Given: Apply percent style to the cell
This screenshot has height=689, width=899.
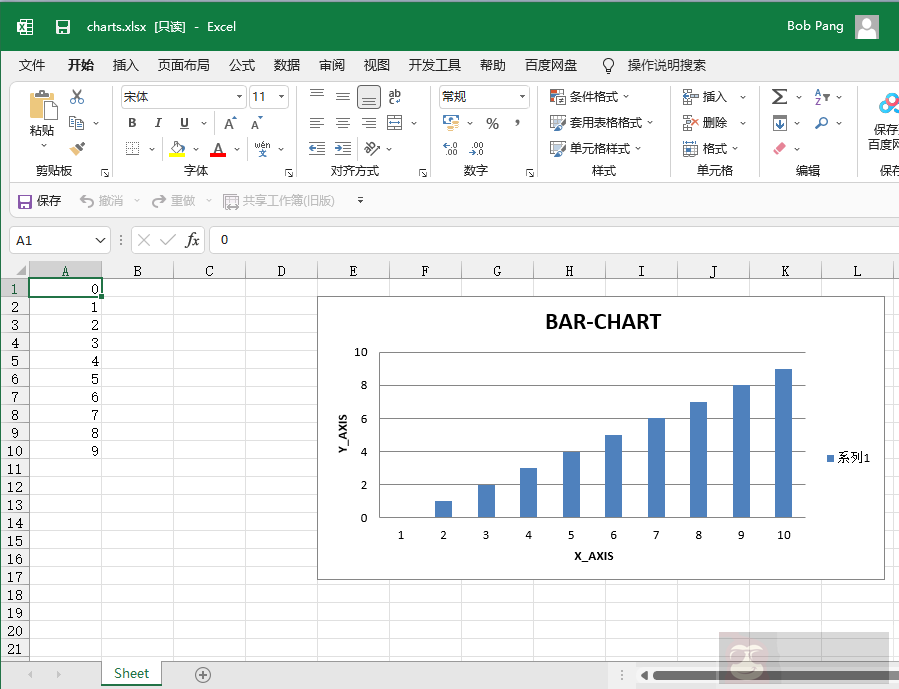Looking at the screenshot, I should [492, 123].
